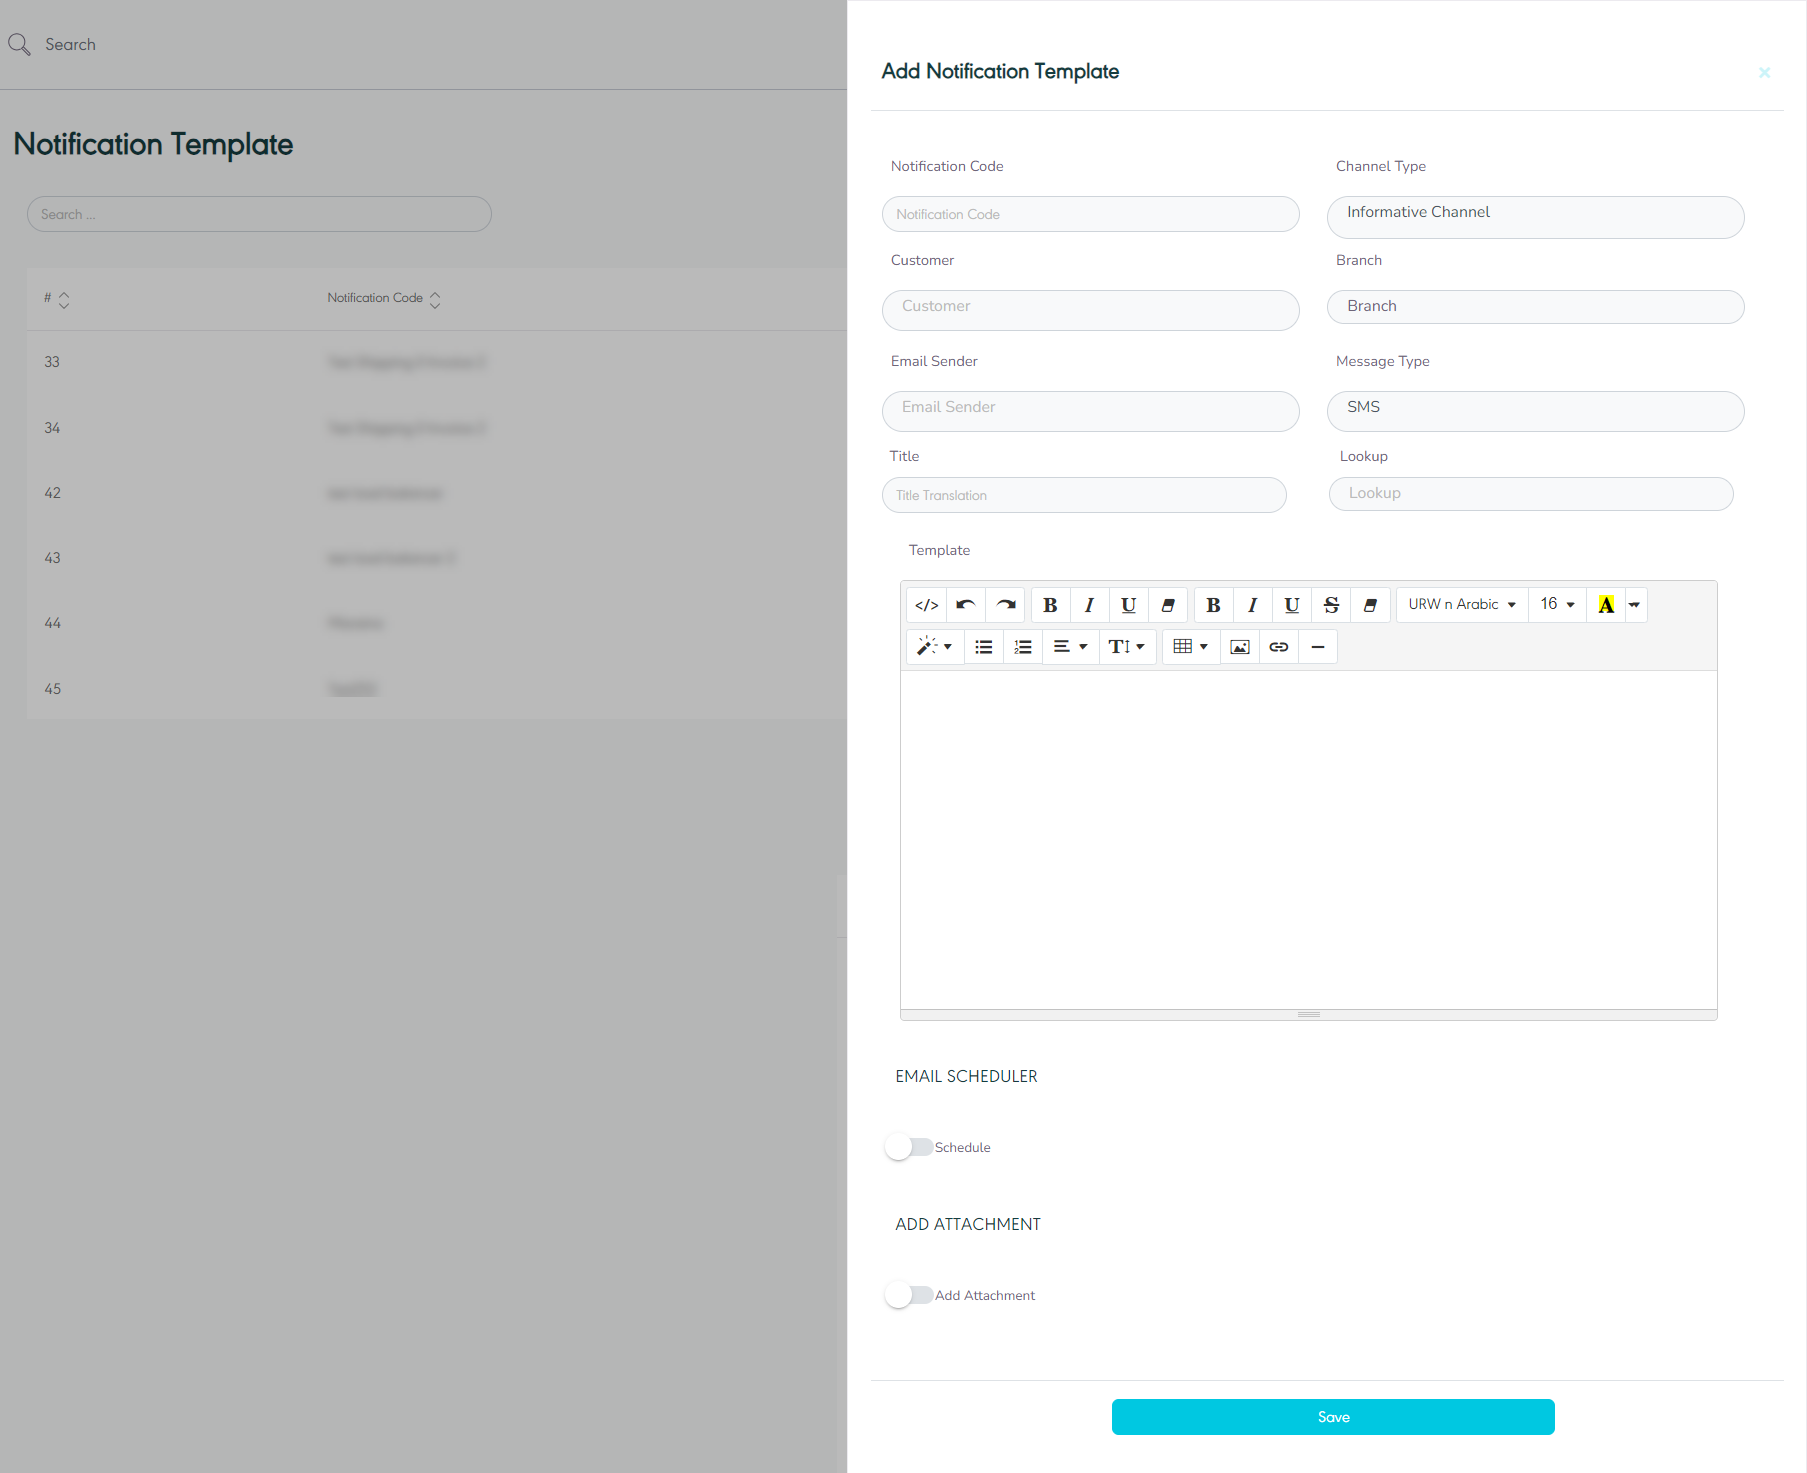Click the Redo arrow in editor toolbar
The width and height of the screenshot is (1807, 1473).
(1005, 605)
